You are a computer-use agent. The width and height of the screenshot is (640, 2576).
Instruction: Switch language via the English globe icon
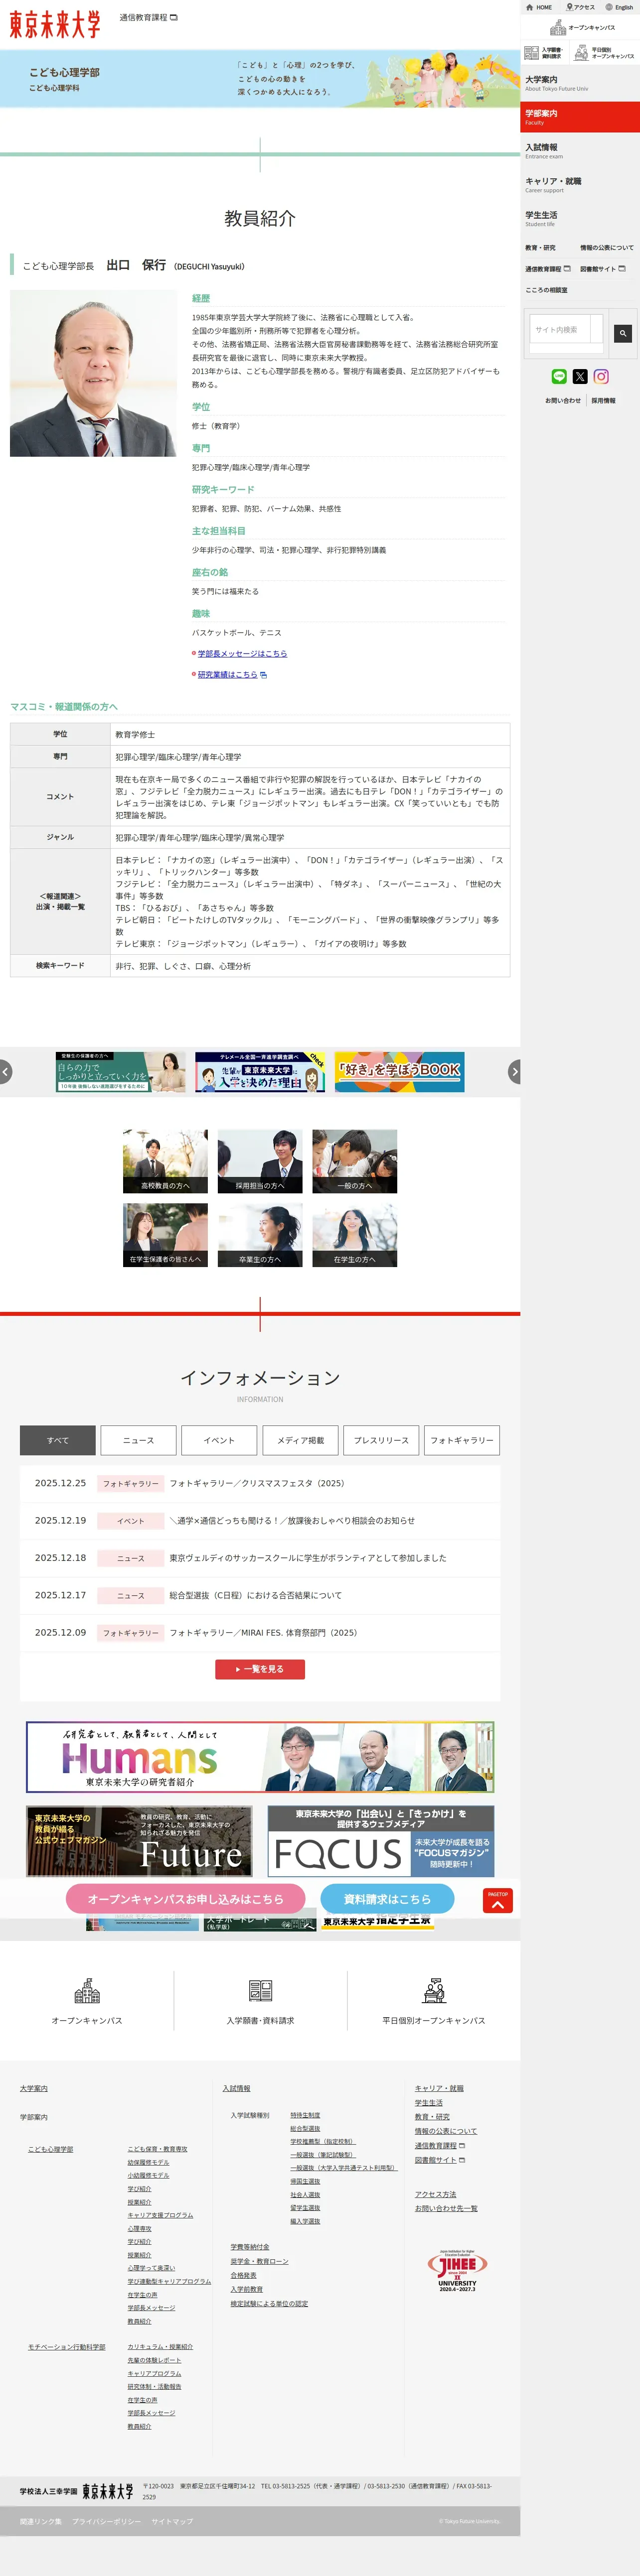(609, 7)
